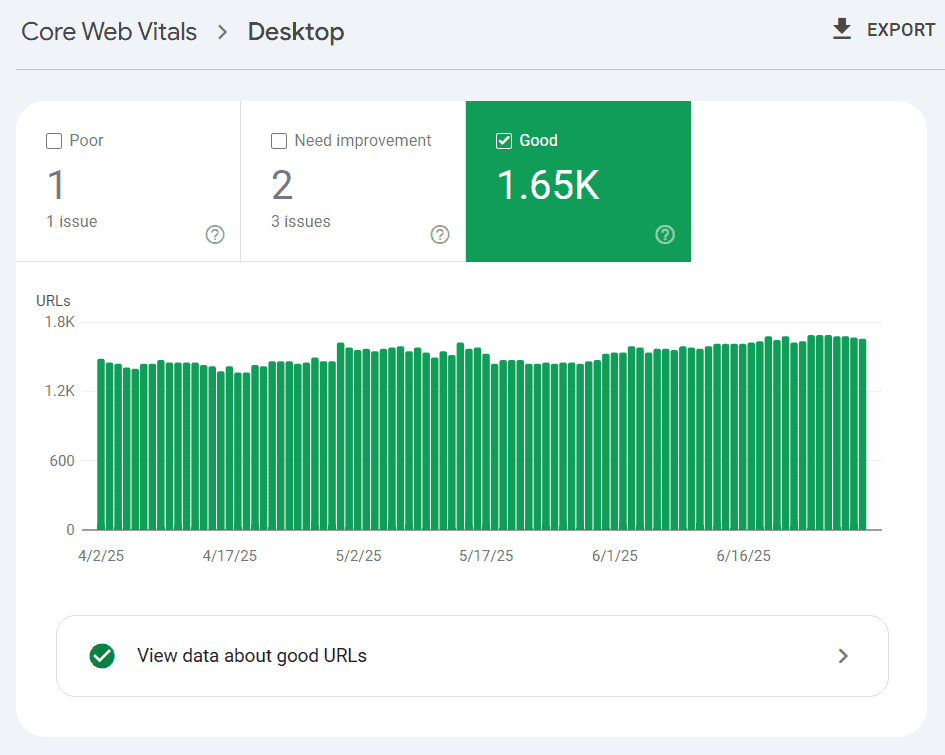945x755 pixels.
Task: Click the URLs axis label
Action: [x=53, y=301]
